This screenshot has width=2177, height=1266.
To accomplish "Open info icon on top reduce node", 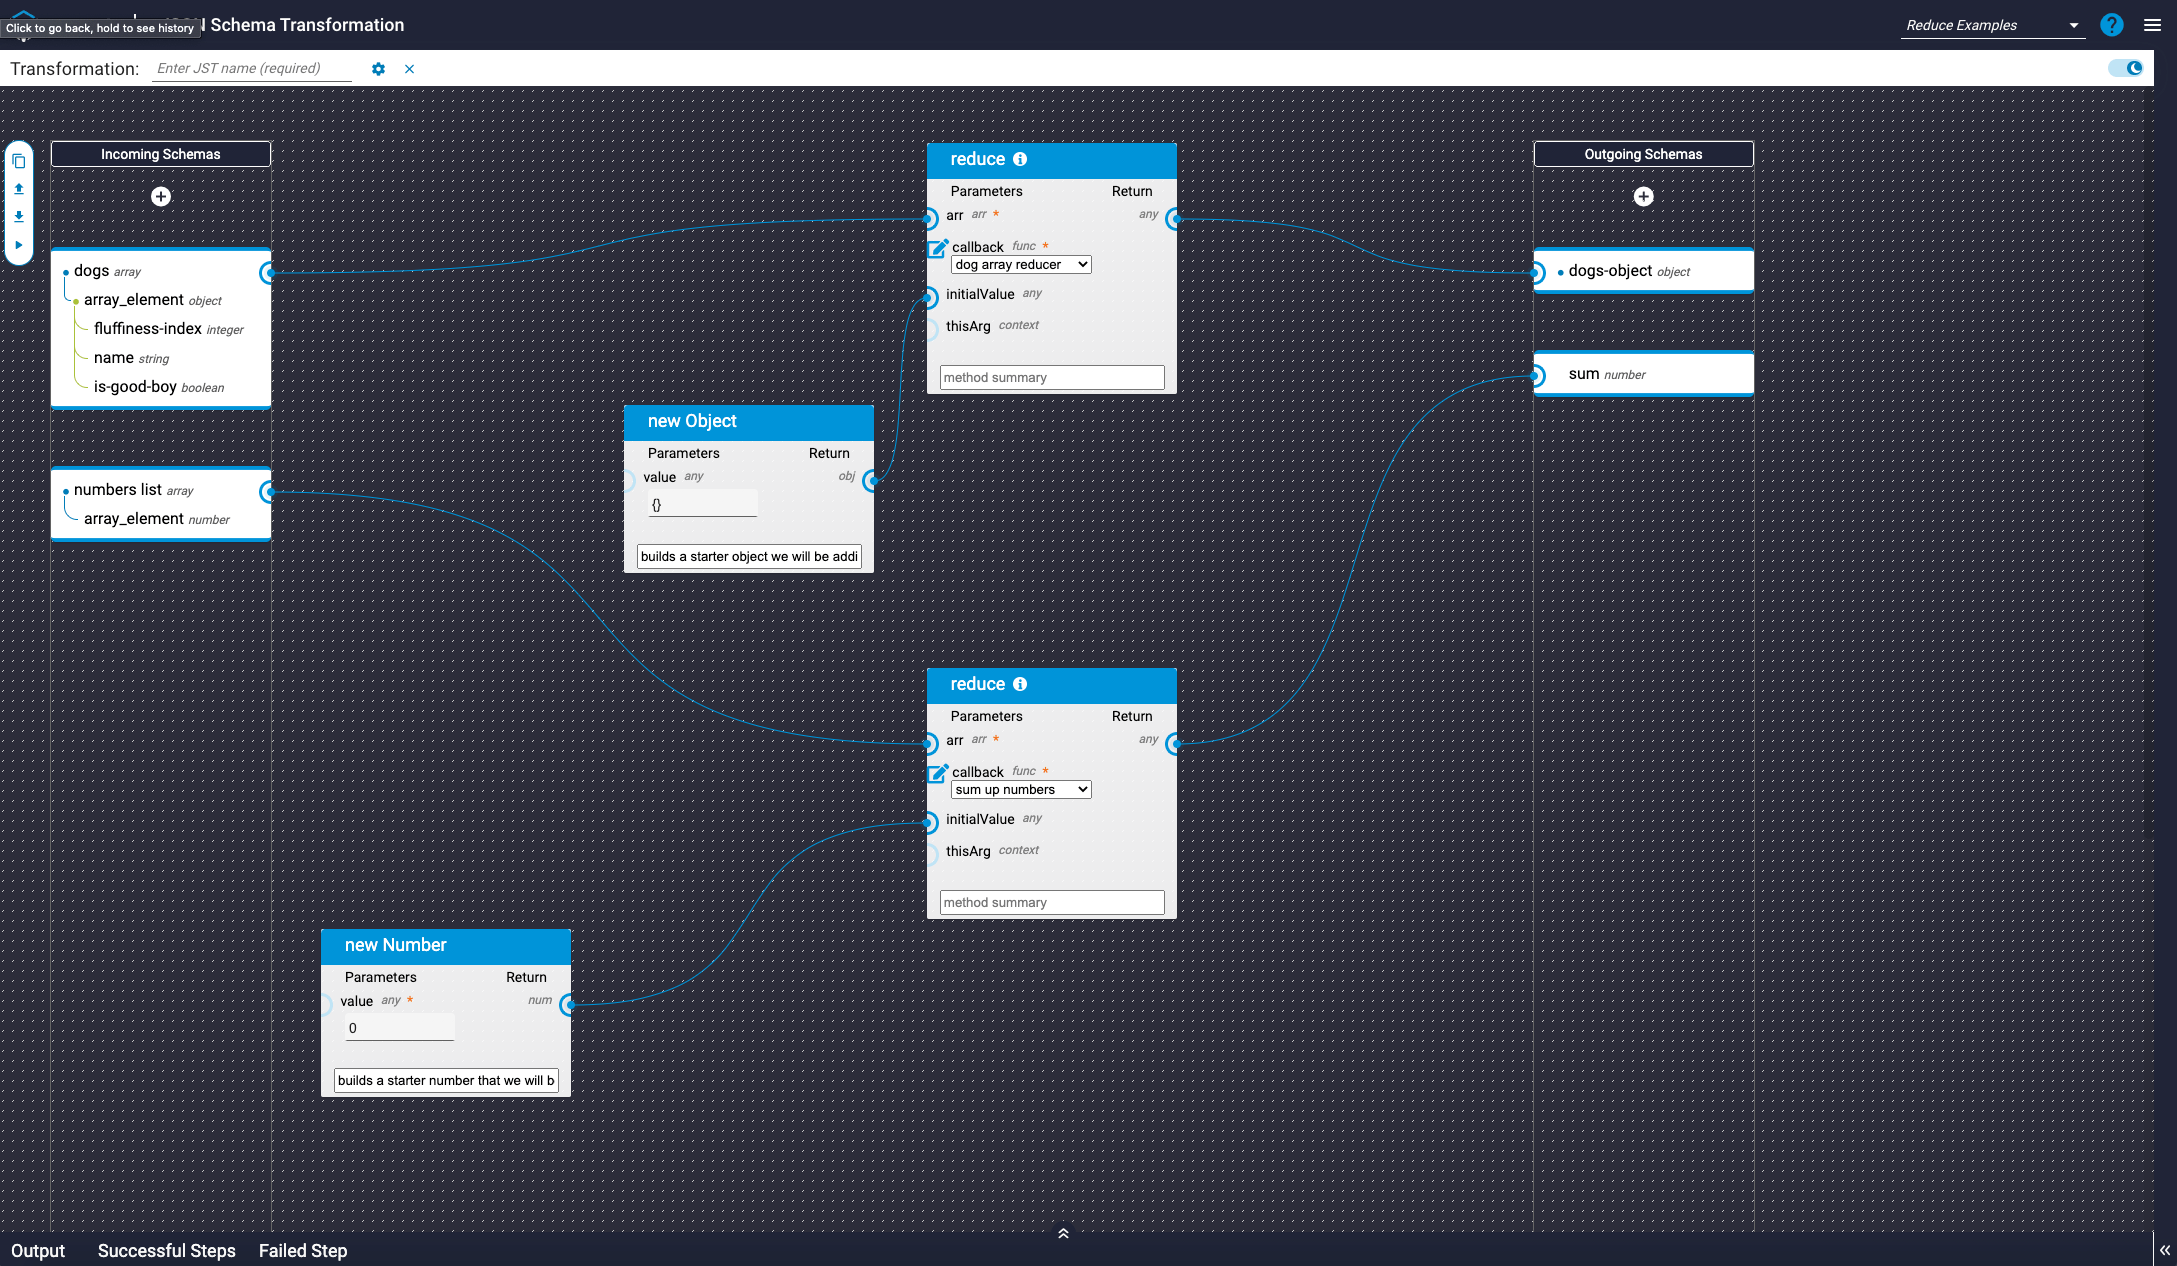I will pos(1020,159).
